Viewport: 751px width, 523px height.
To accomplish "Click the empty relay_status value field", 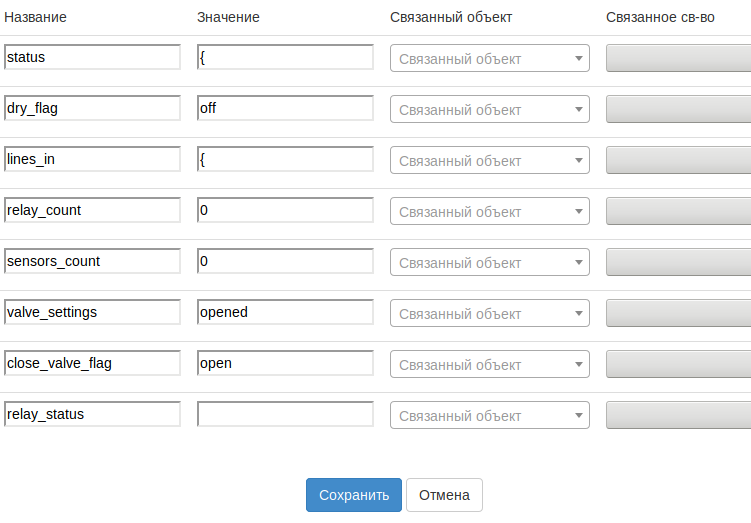I will tap(285, 414).
